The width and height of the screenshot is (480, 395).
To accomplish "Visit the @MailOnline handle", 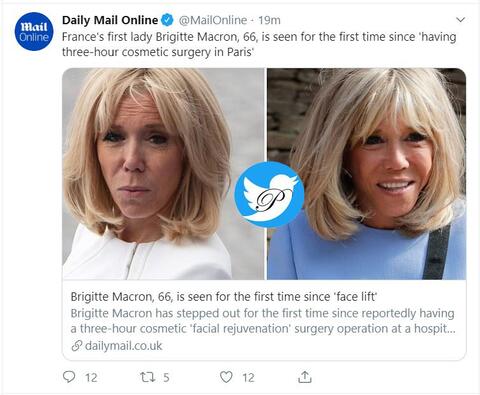I will (x=213, y=20).
